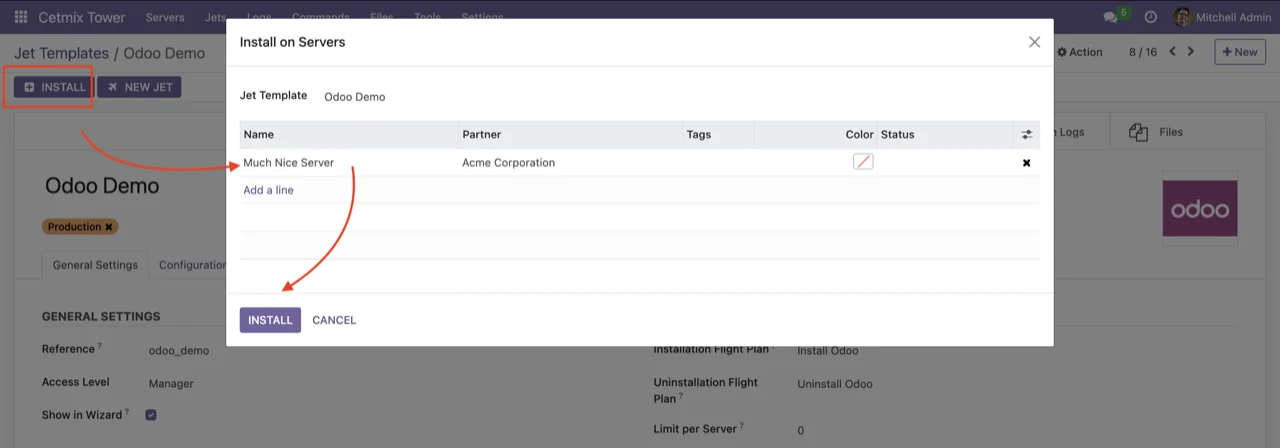Open the column settings adjust icon
The image size is (1280, 448).
(1026, 134)
